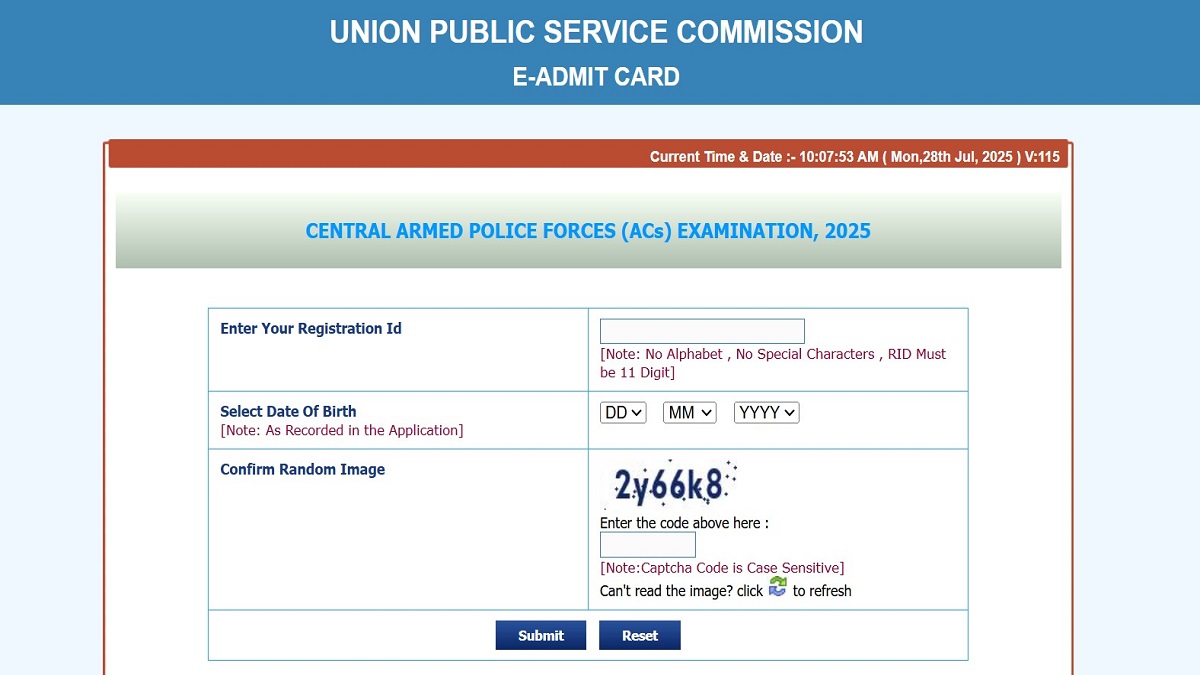
Task: Open the DD day dropdown
Action: click(623, 412)
